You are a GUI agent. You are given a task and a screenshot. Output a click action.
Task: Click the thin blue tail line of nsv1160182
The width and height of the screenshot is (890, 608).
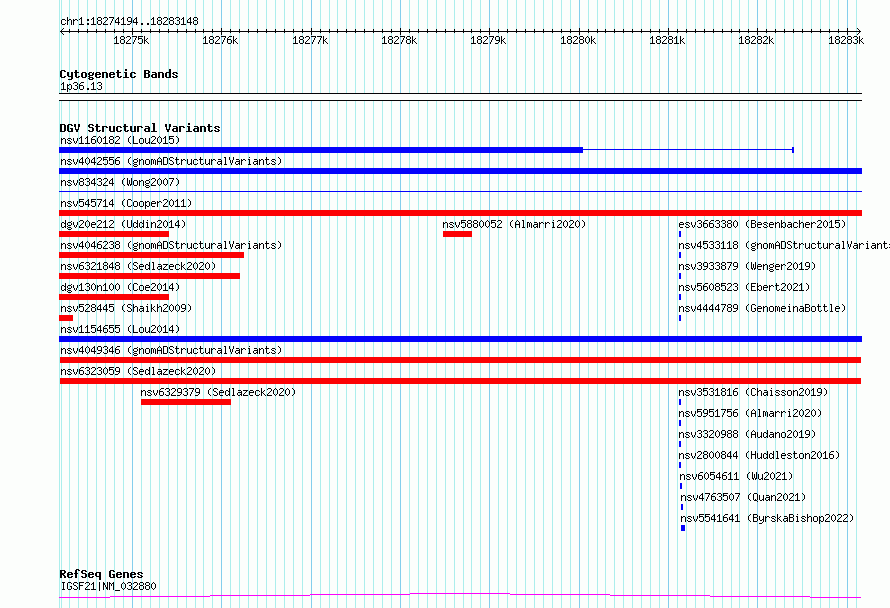pyautogui.click(x=688, y=150)
